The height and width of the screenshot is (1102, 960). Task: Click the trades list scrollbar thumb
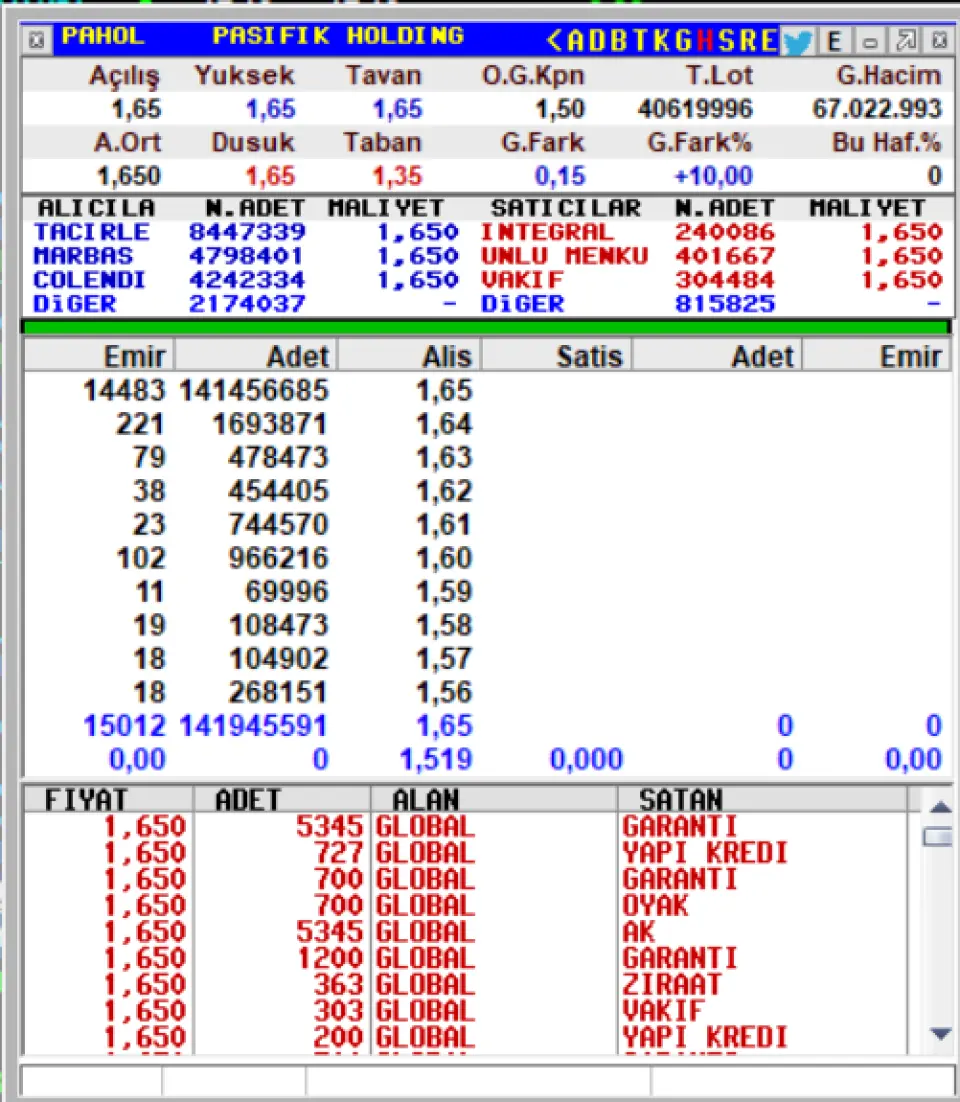[x=938, y=837]
